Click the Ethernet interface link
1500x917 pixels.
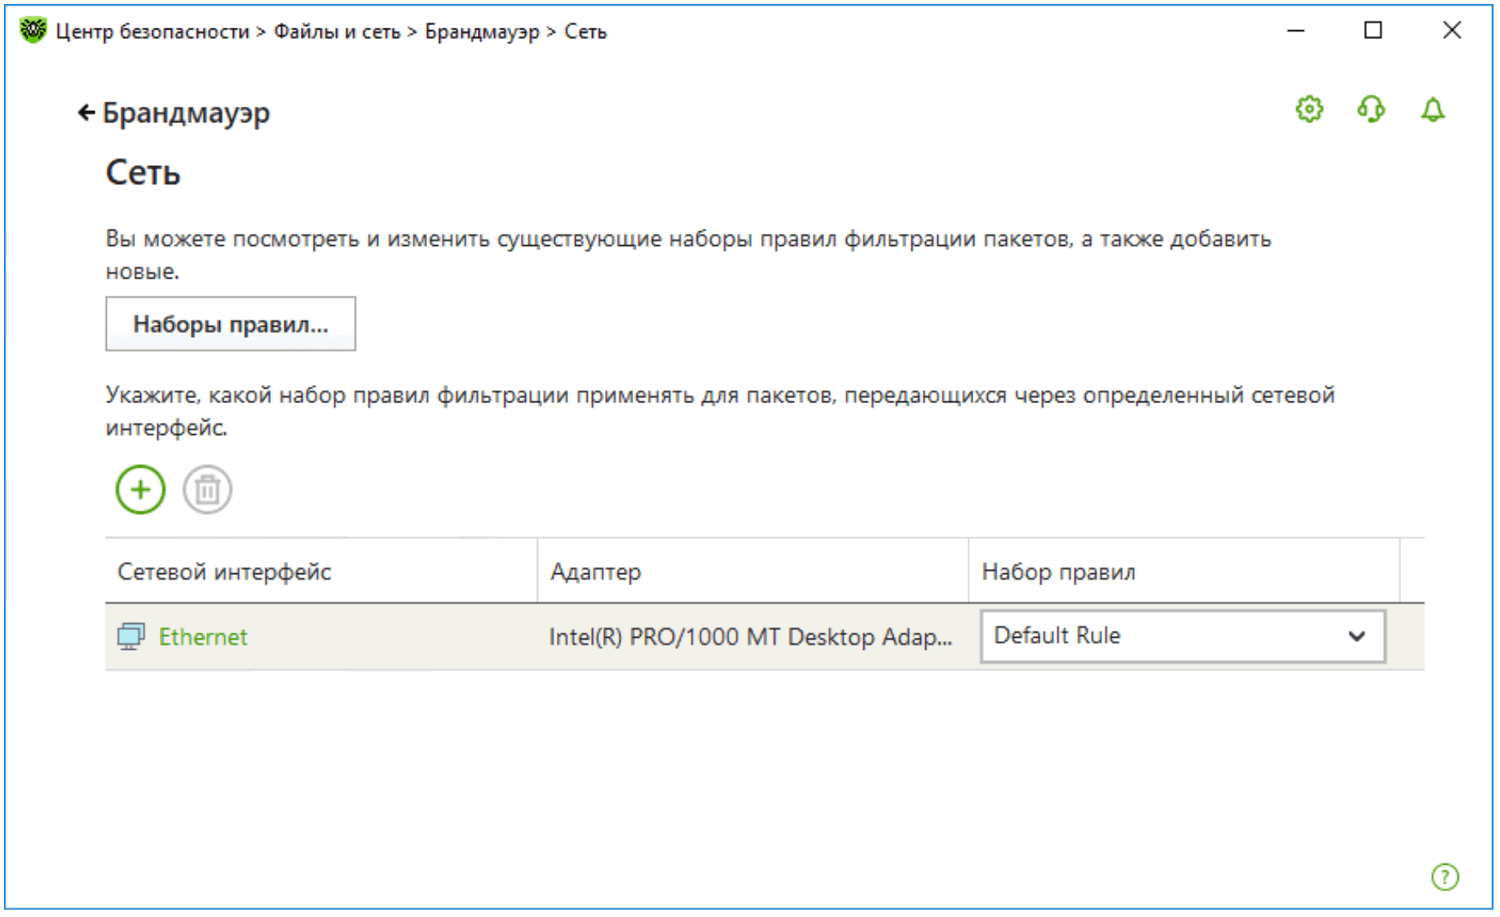203,637
